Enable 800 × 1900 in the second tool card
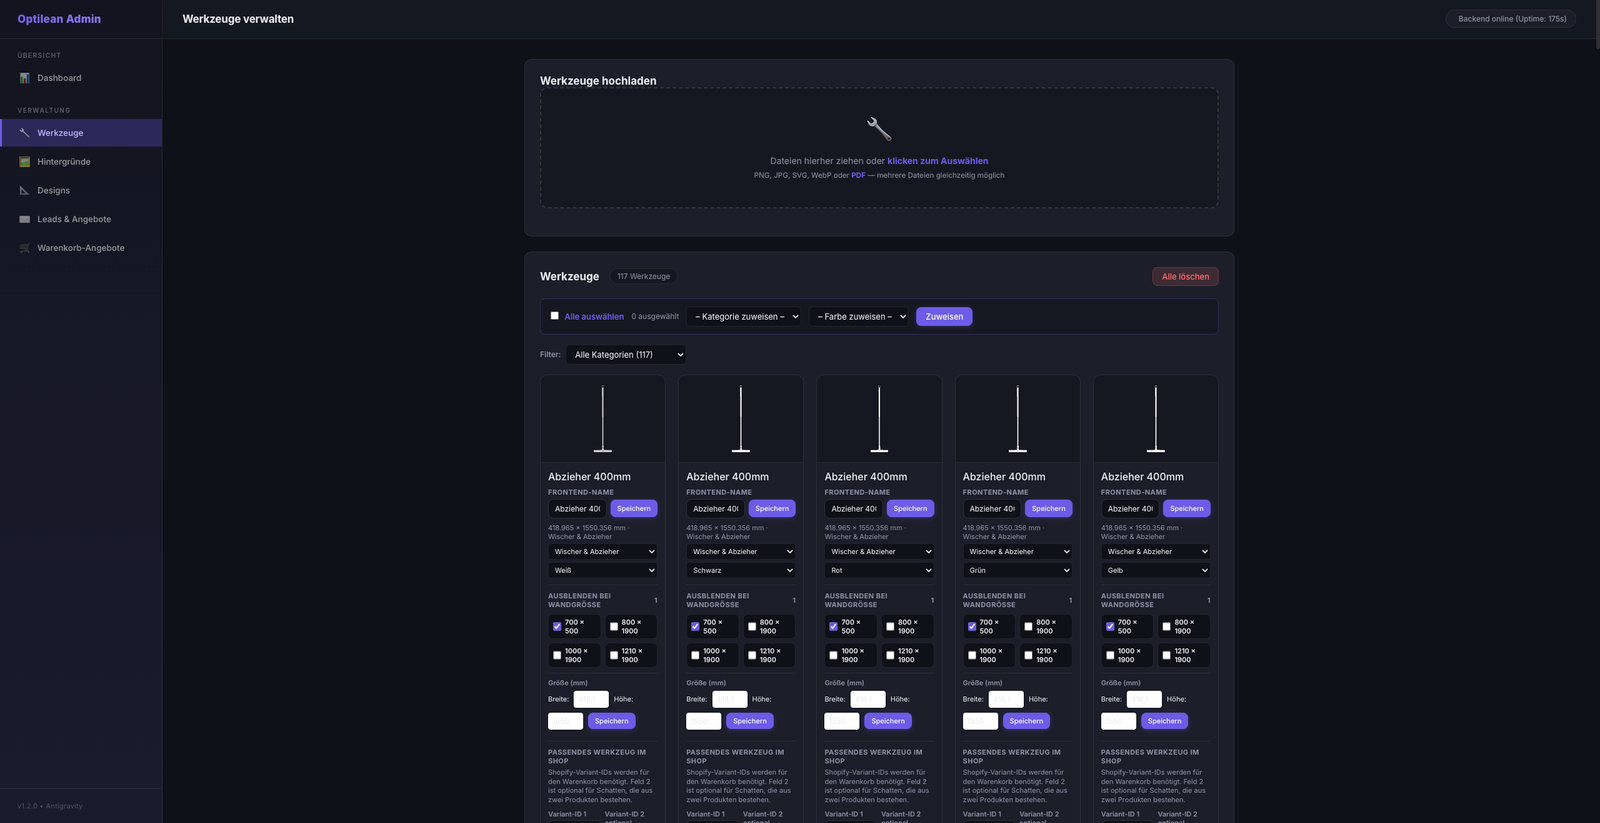Viewport: 1600px width, 823px height. click(752, 627)
